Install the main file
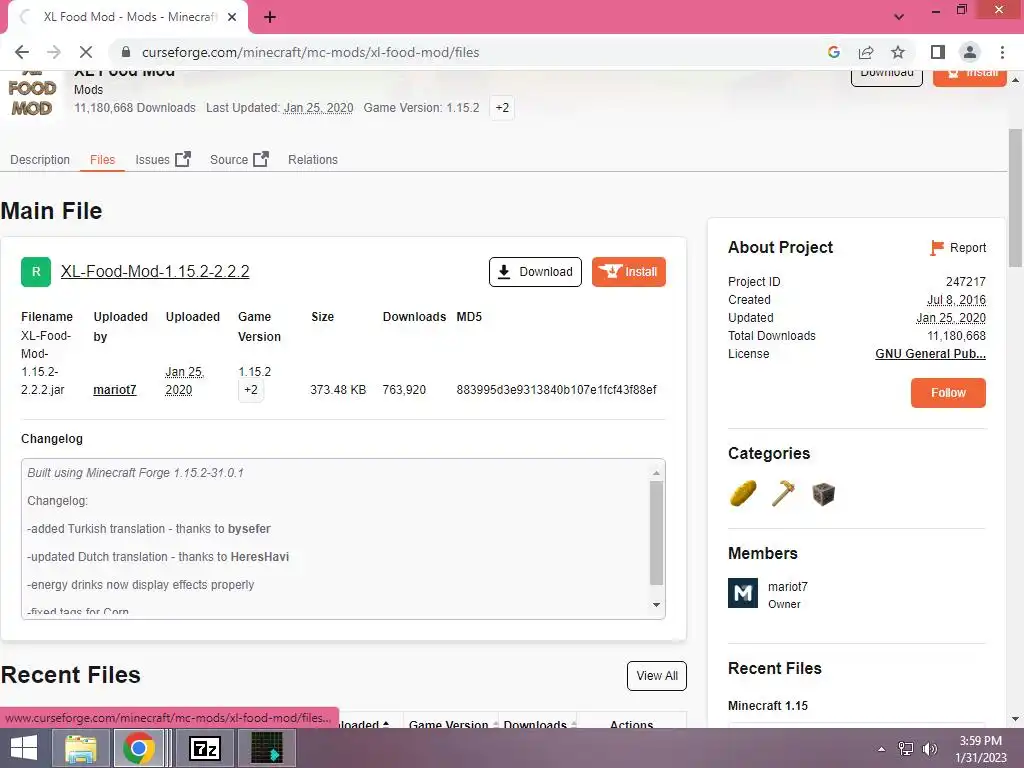 point(629,272)
